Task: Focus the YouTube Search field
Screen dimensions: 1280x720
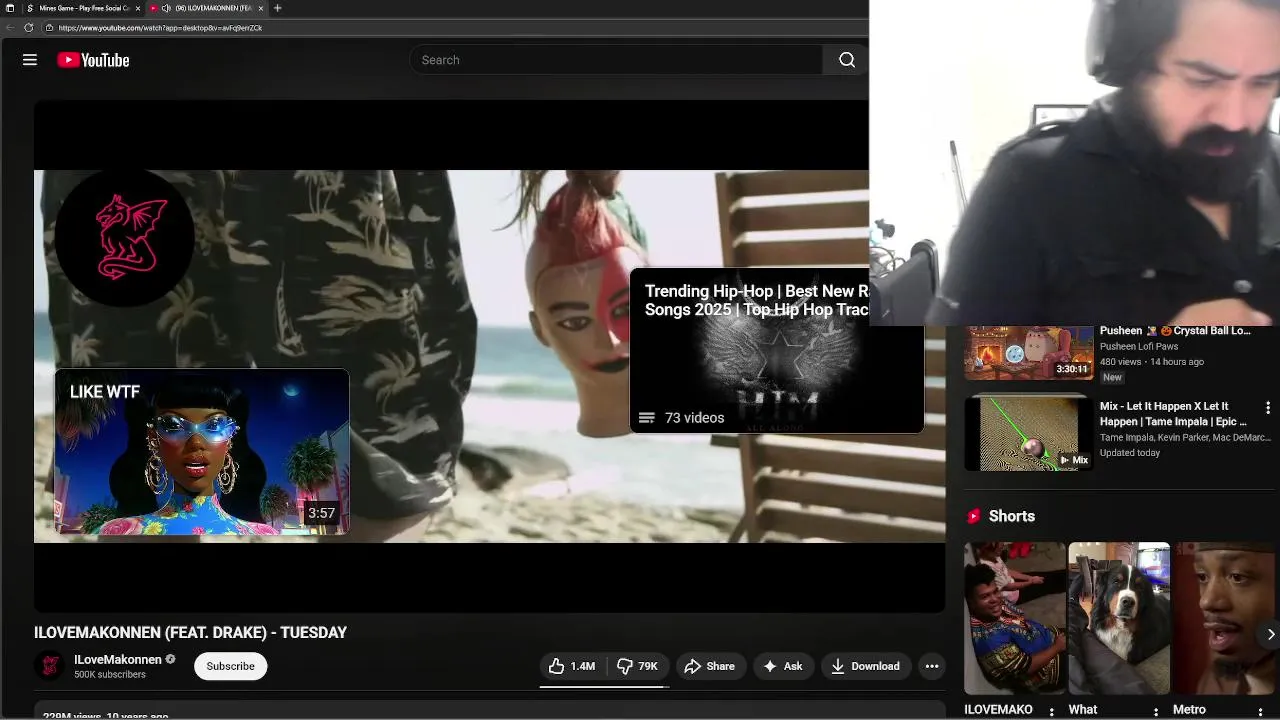Action: 616,60
